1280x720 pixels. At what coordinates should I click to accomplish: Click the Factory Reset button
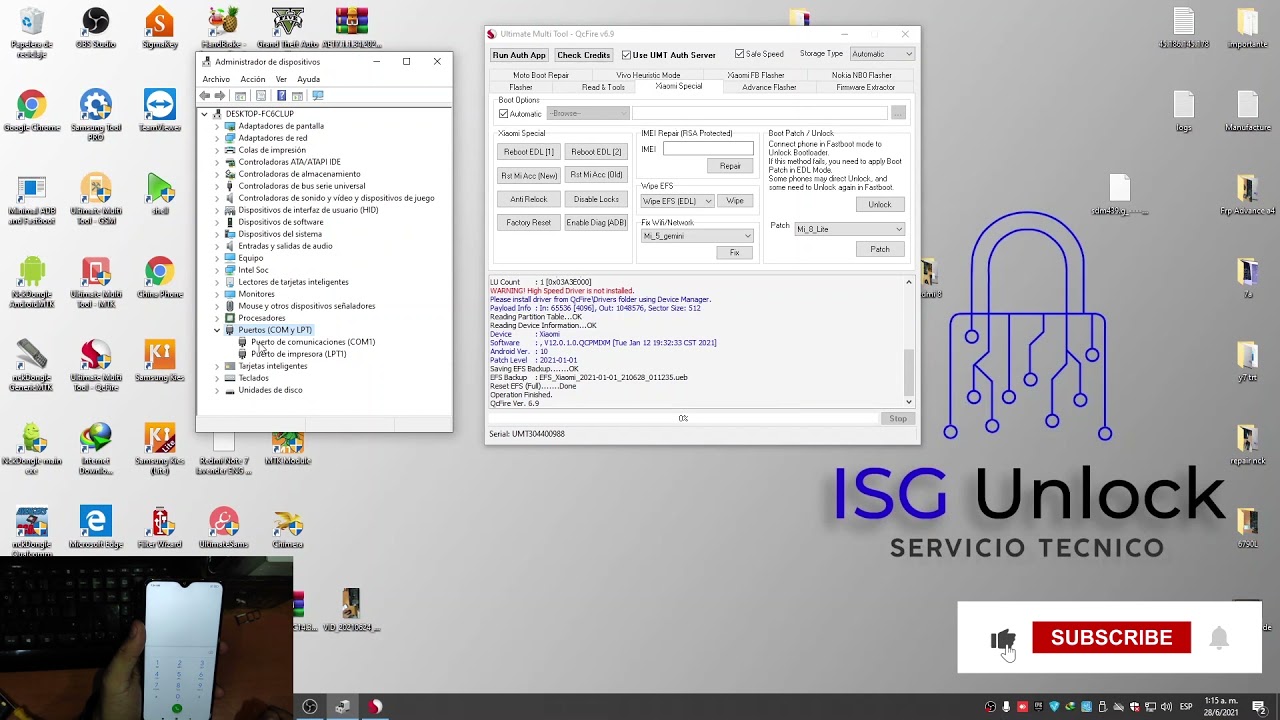click(x=529, y=223)
